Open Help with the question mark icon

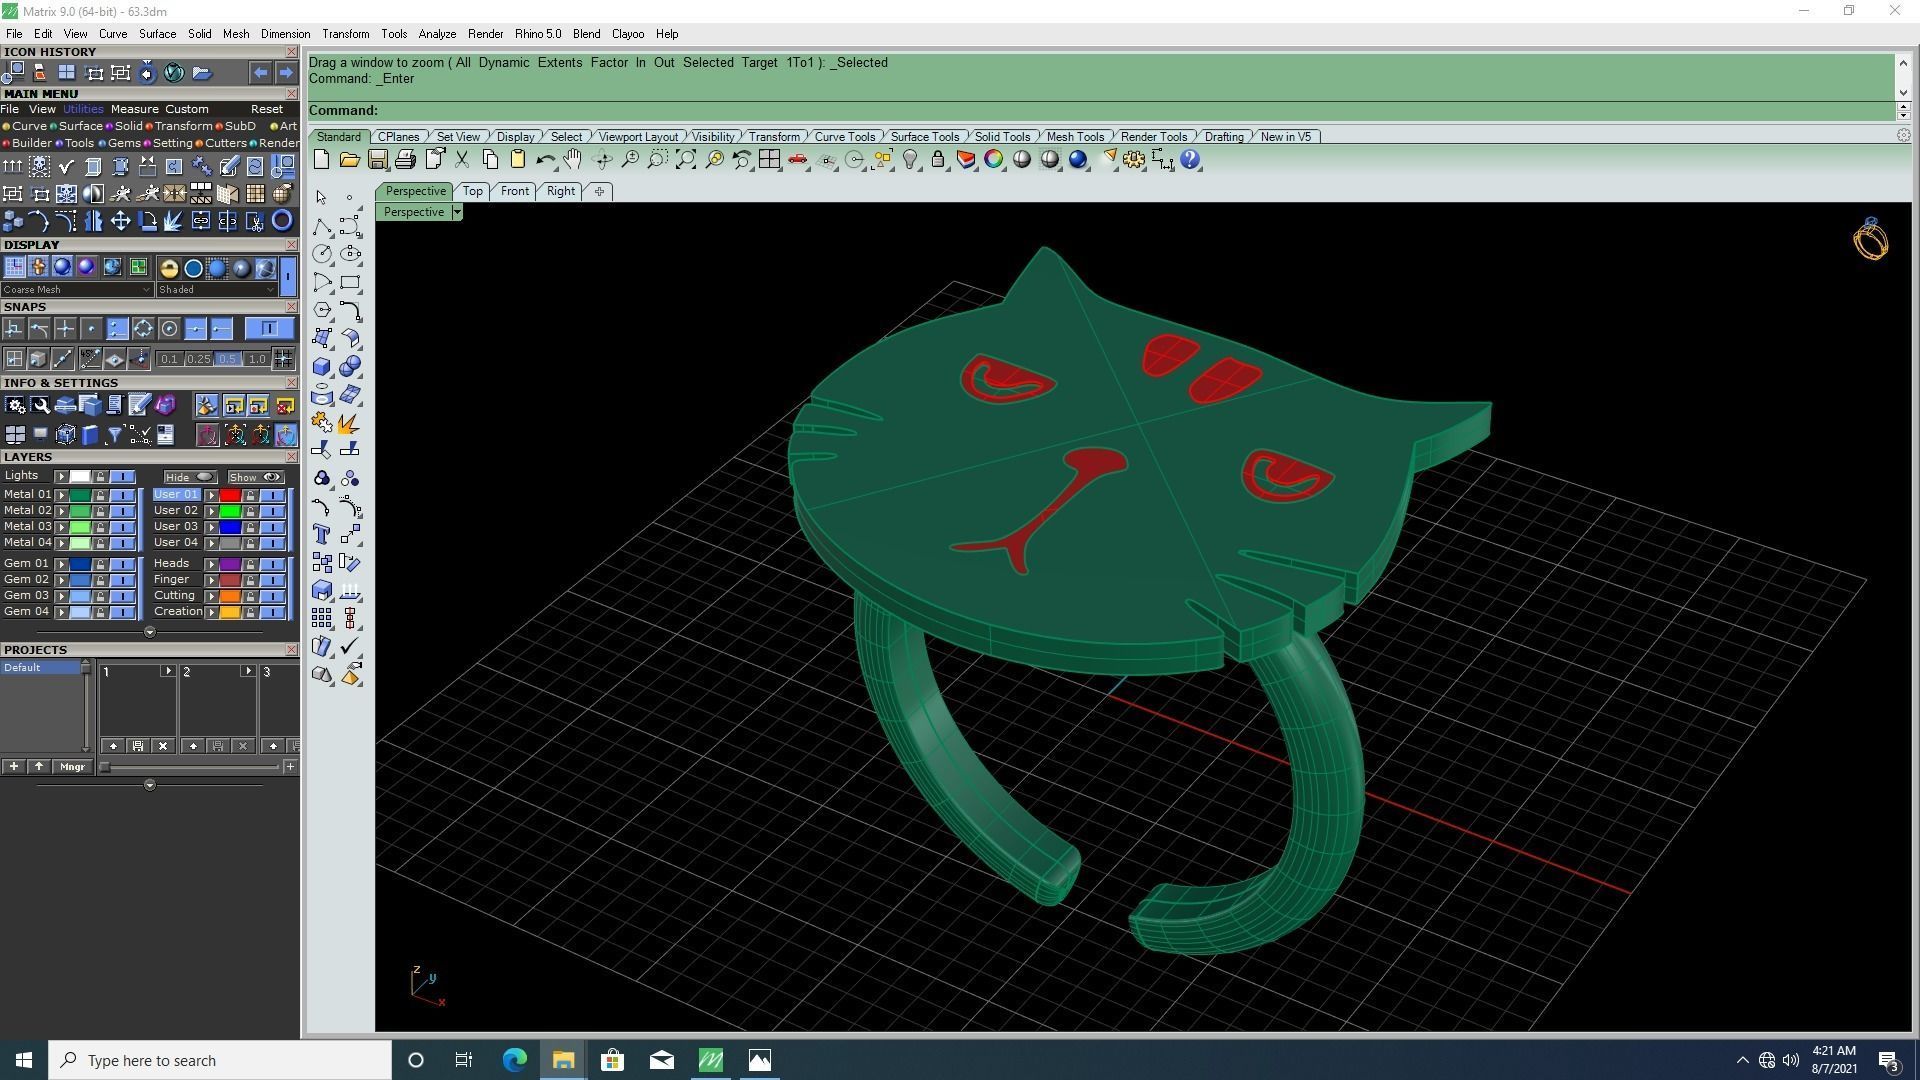click(x=1190, y=160)
